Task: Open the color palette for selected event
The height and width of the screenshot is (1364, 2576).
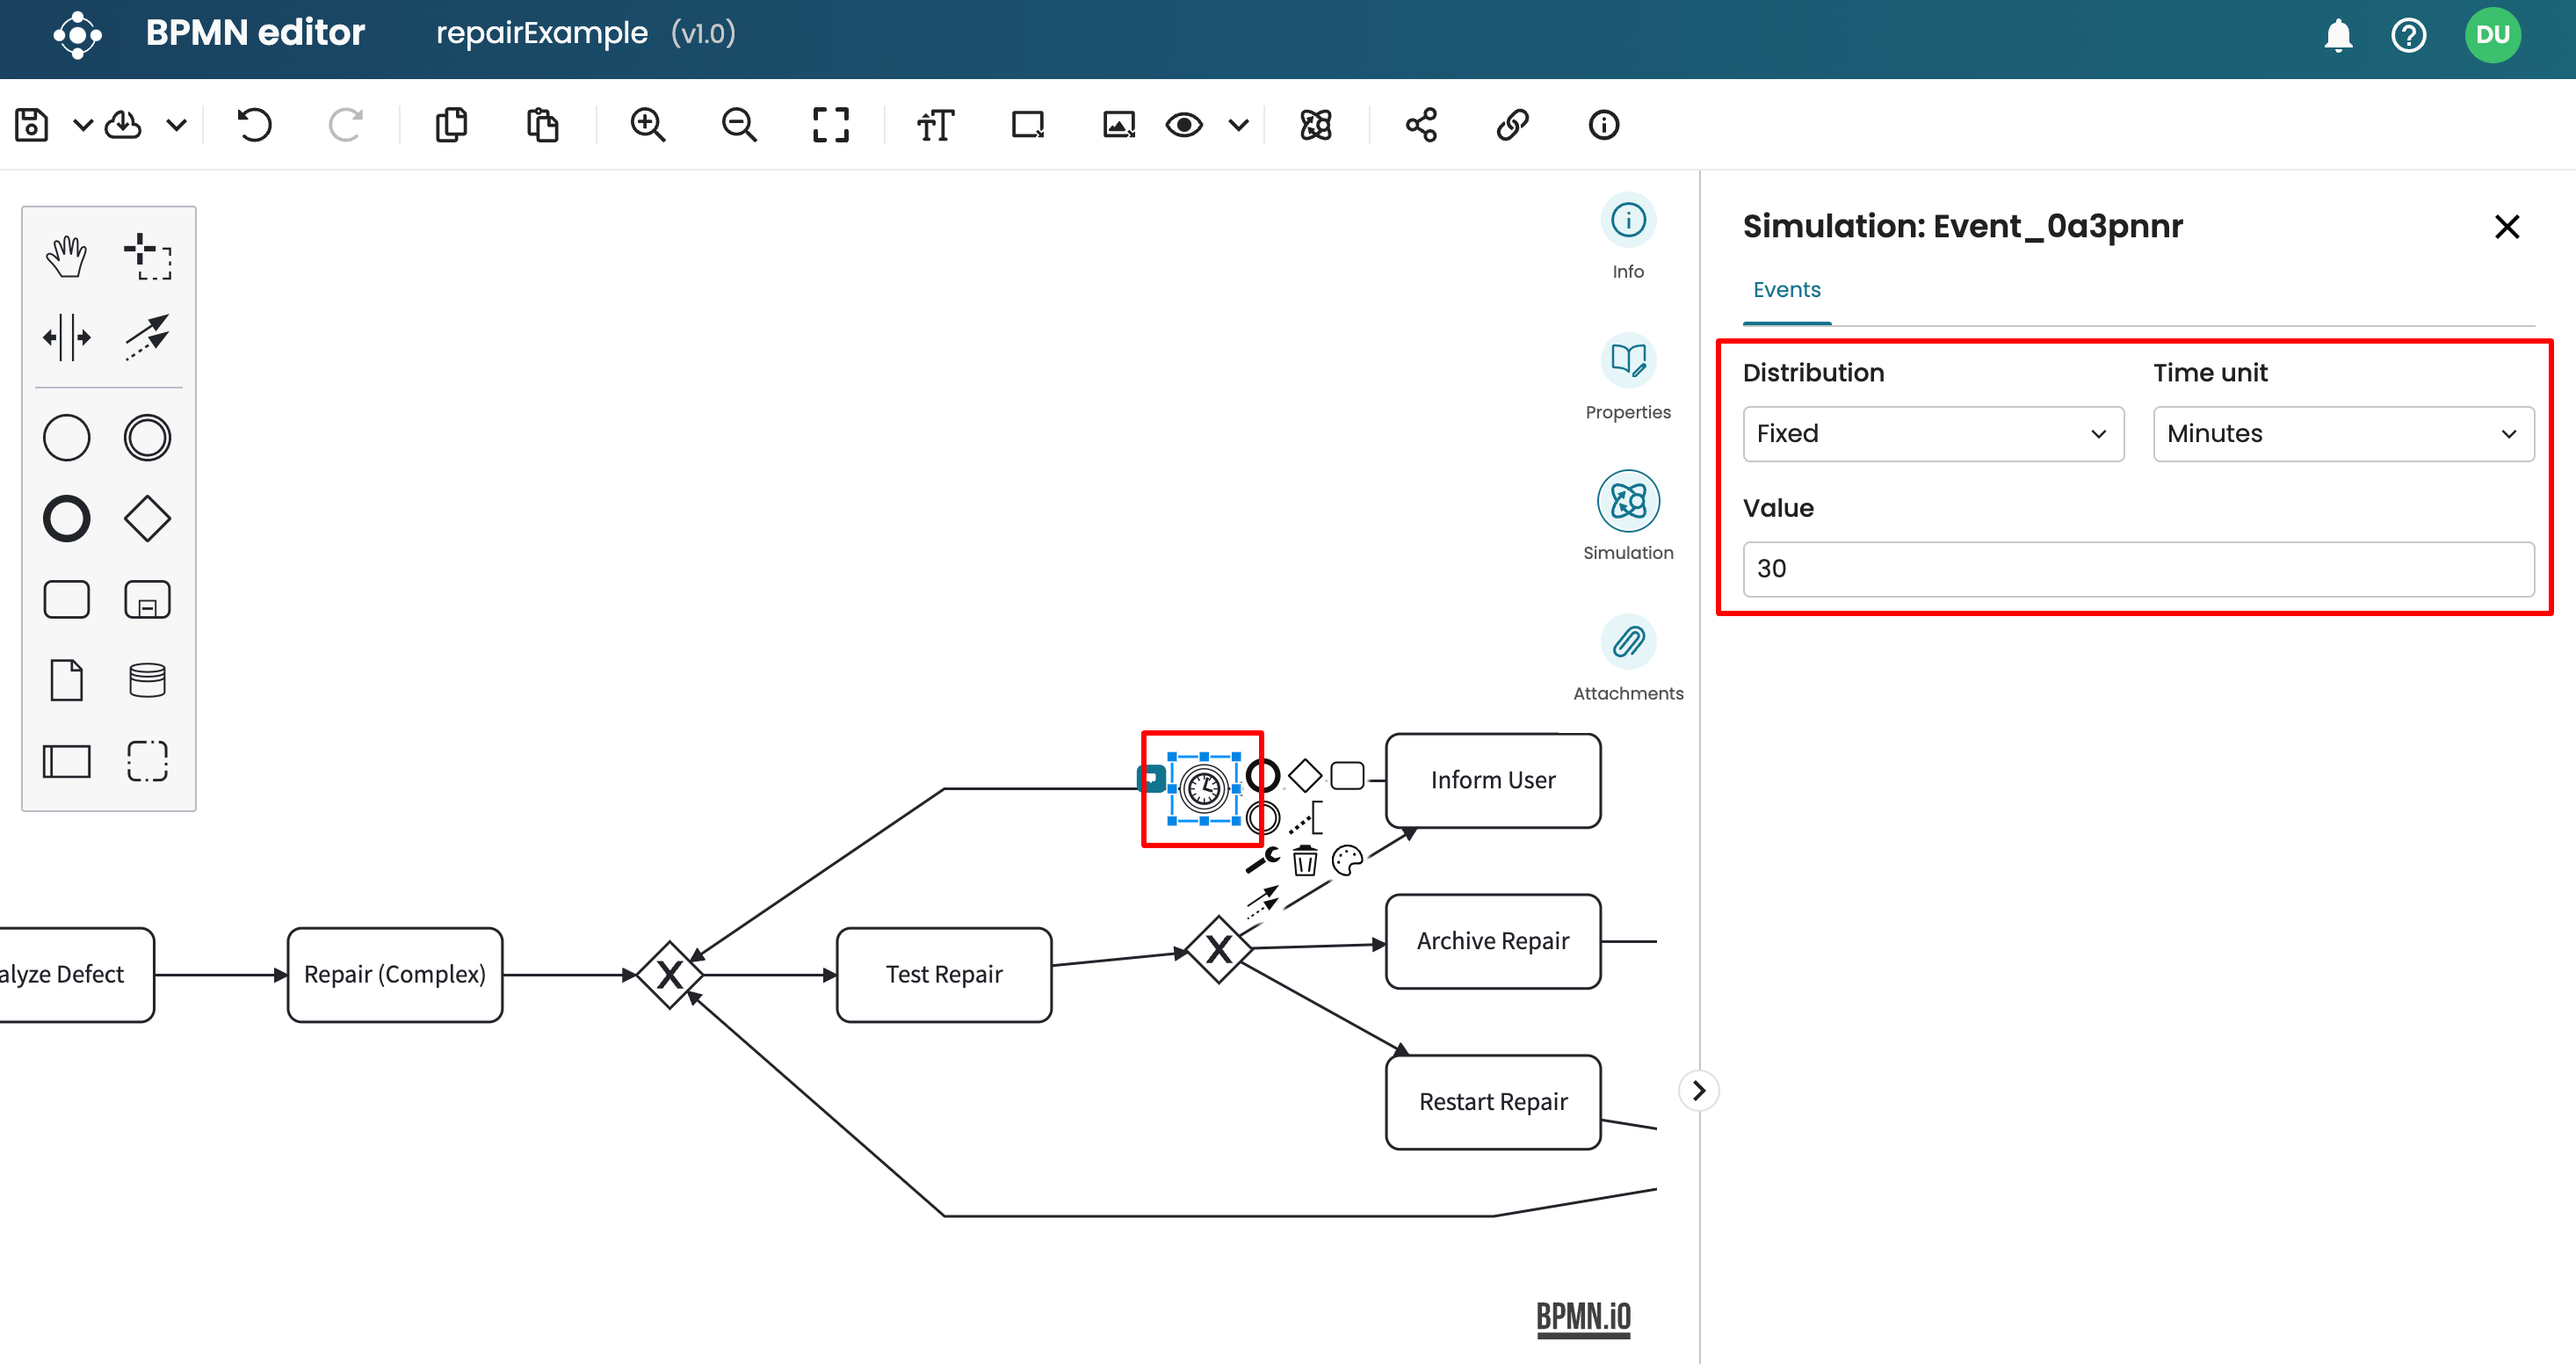Action: tap(1347, 859)
